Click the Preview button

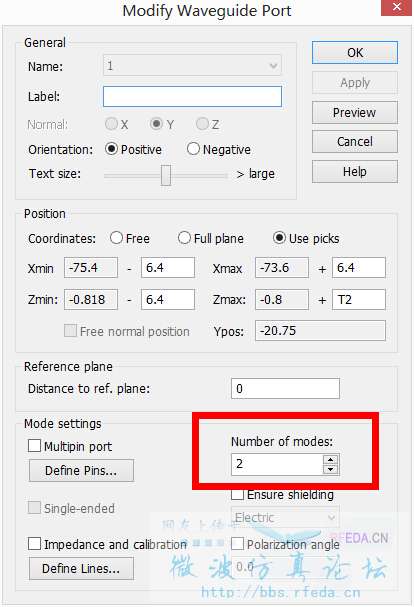click(x=354, y=113)
